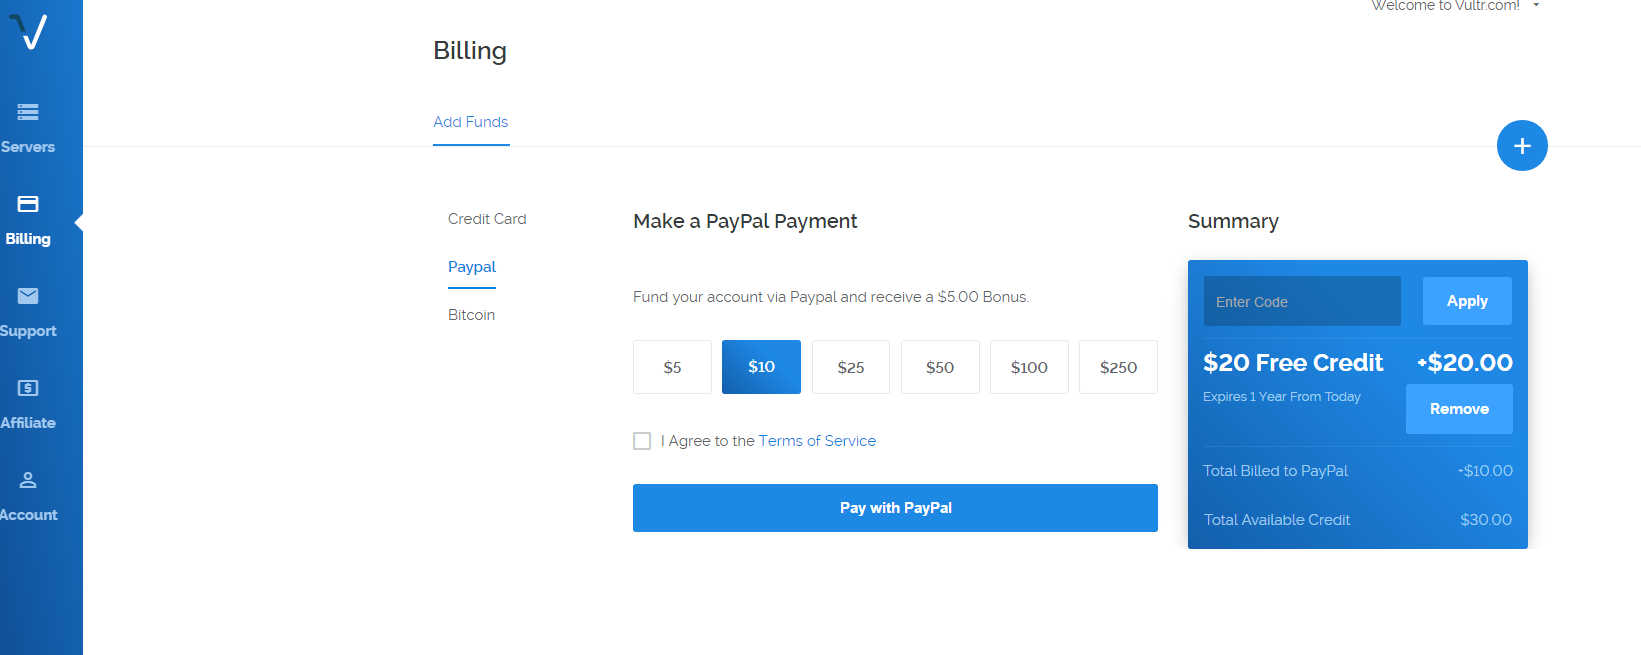The width and height of the screenshot is (1641, 655).
Task: Focus the Enter Code input field
Action: coord(1302,301)
